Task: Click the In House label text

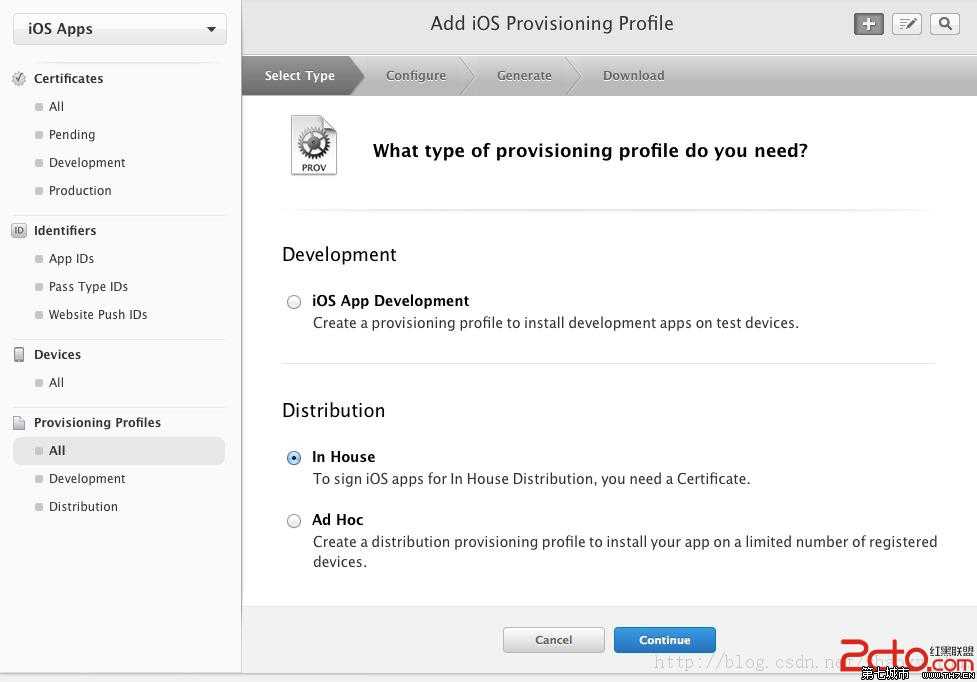Action: [x=343, y=457]
